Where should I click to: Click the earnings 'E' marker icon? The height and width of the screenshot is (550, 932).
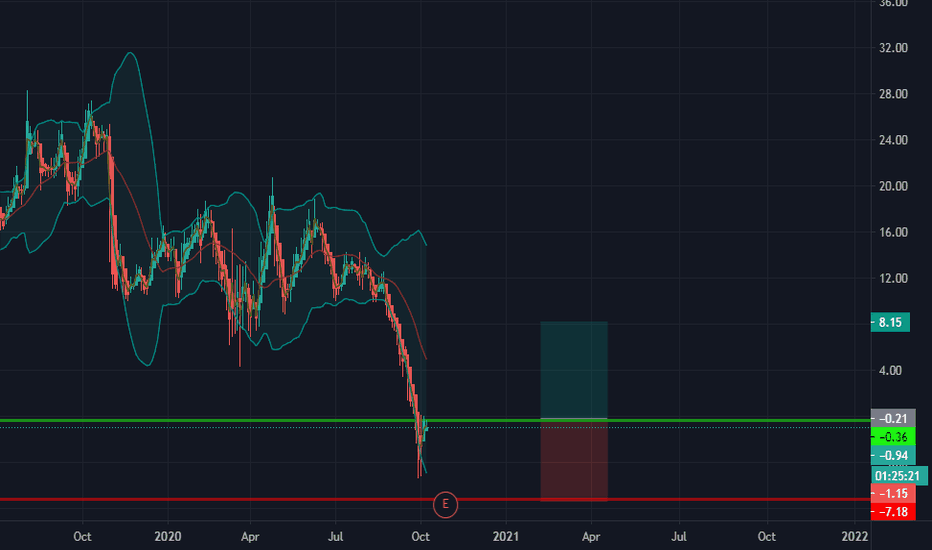[445, 504]
